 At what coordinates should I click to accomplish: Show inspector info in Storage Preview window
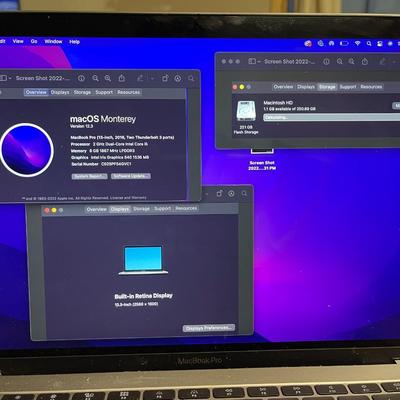click(326, 62)
